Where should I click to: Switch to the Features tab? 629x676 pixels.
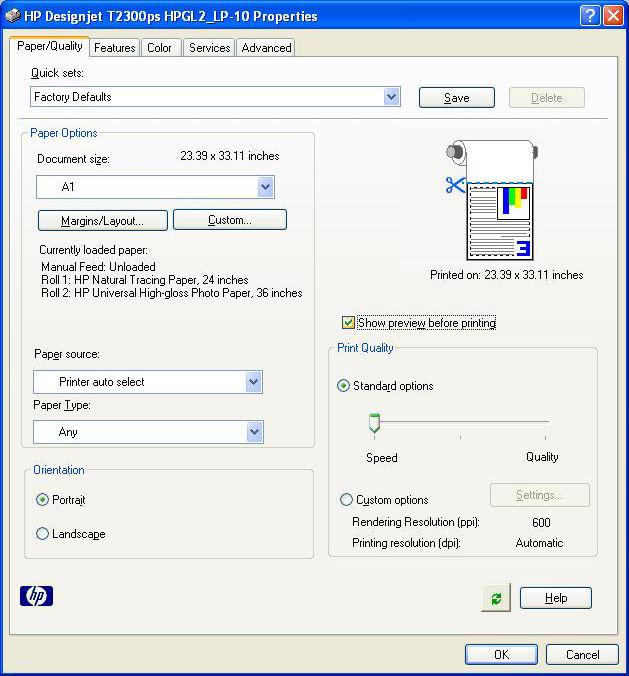[x=115, y=47]
